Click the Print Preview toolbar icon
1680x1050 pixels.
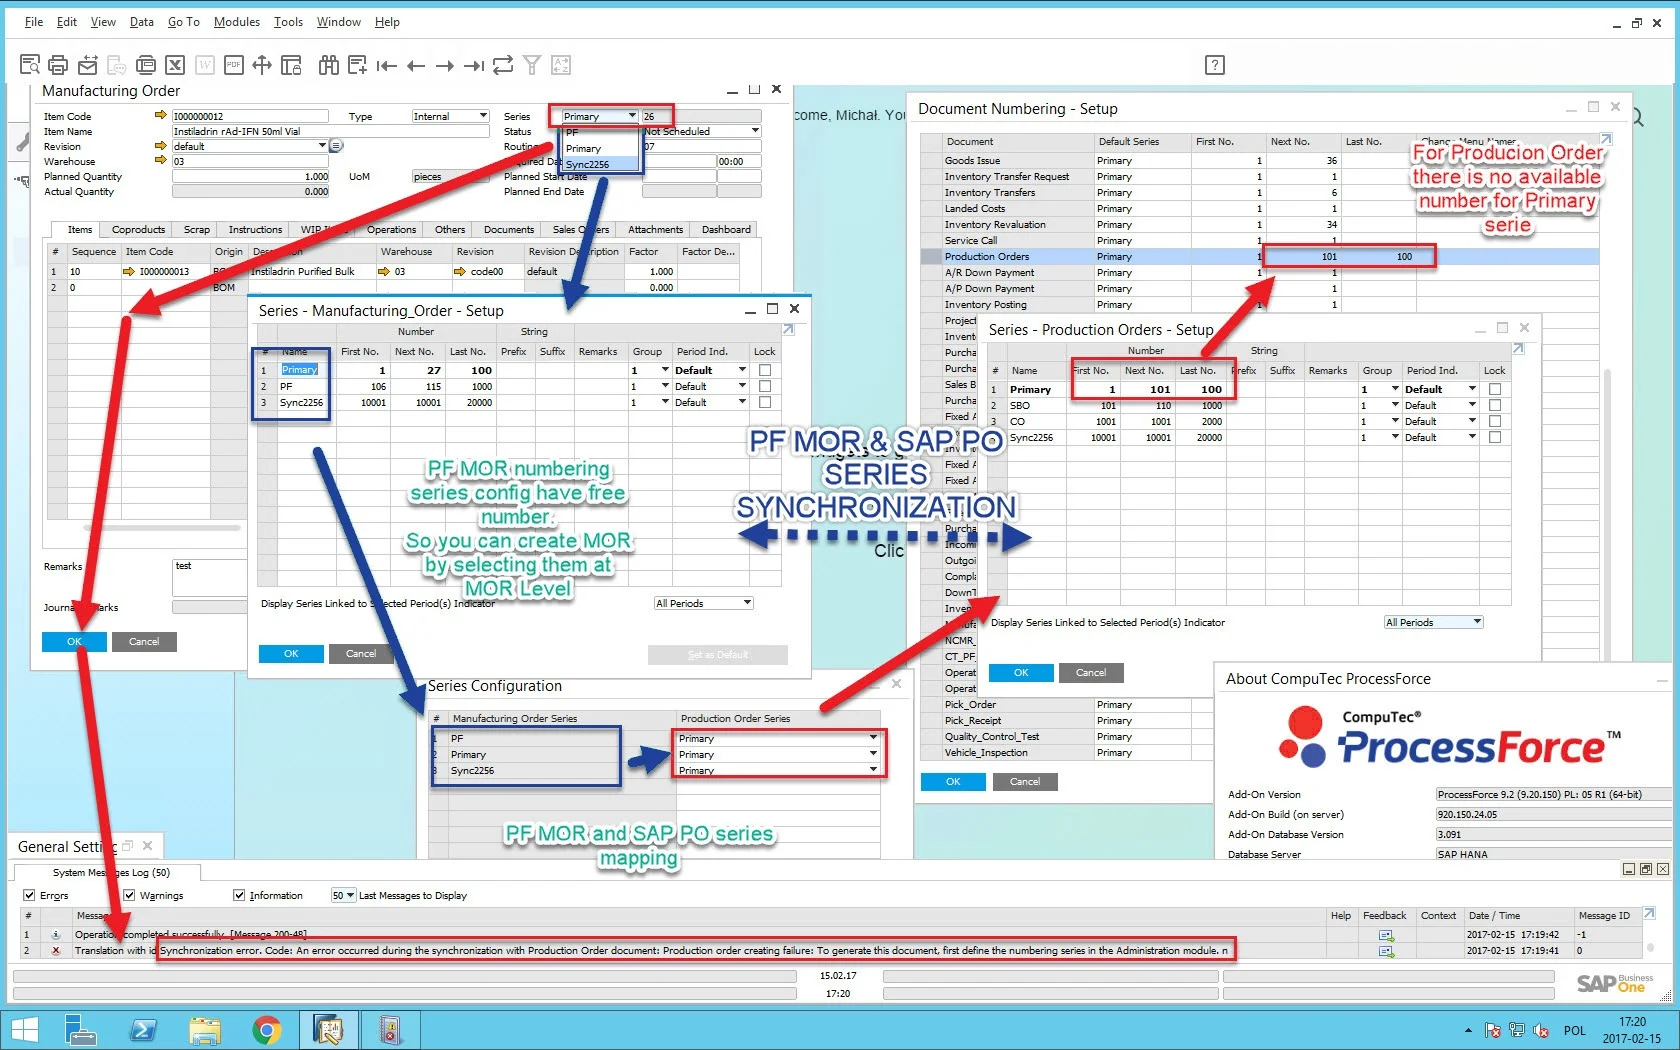[30, 65]
